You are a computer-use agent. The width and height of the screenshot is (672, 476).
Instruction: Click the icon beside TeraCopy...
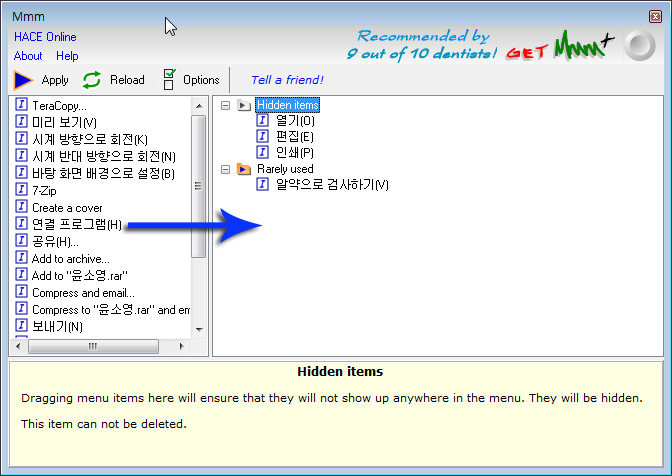click(21, 105)
